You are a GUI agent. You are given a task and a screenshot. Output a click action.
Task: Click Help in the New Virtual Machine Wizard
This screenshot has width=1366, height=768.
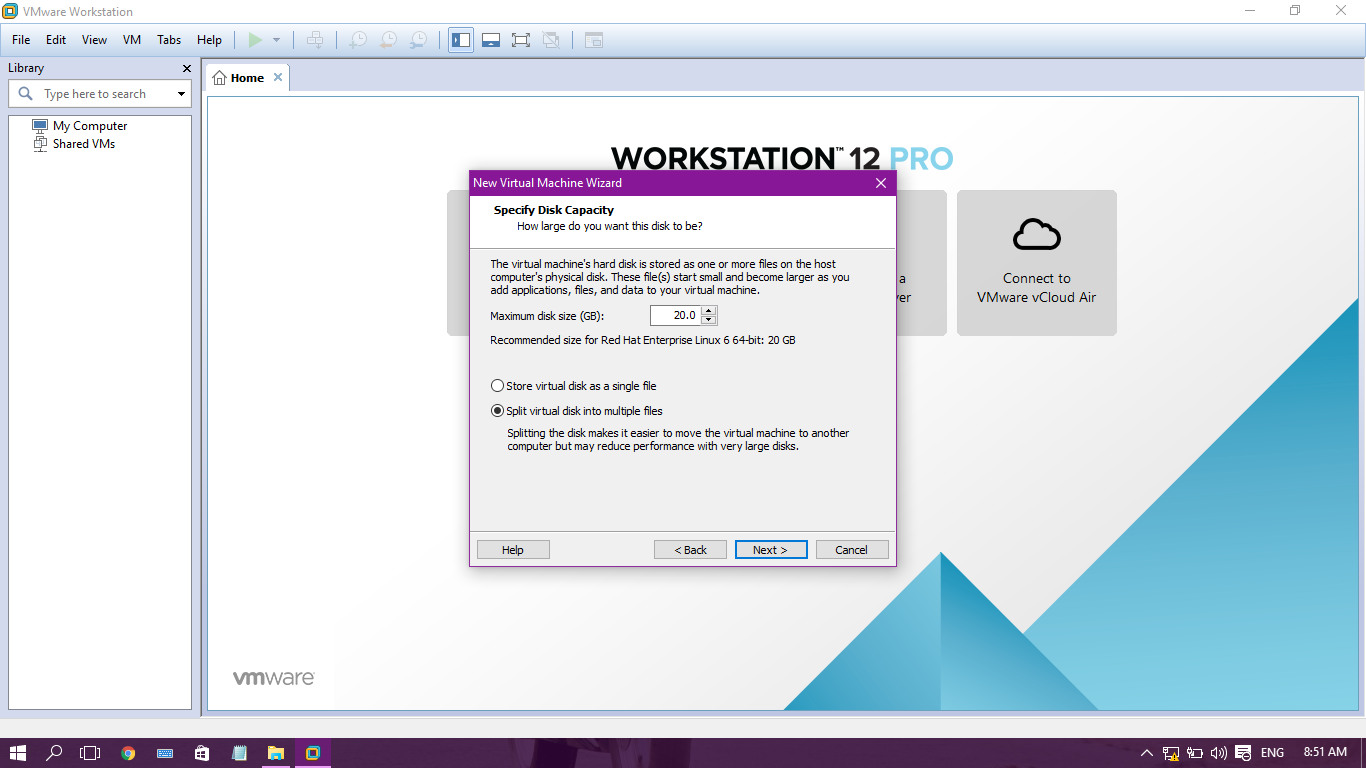(x=513, y=549)
